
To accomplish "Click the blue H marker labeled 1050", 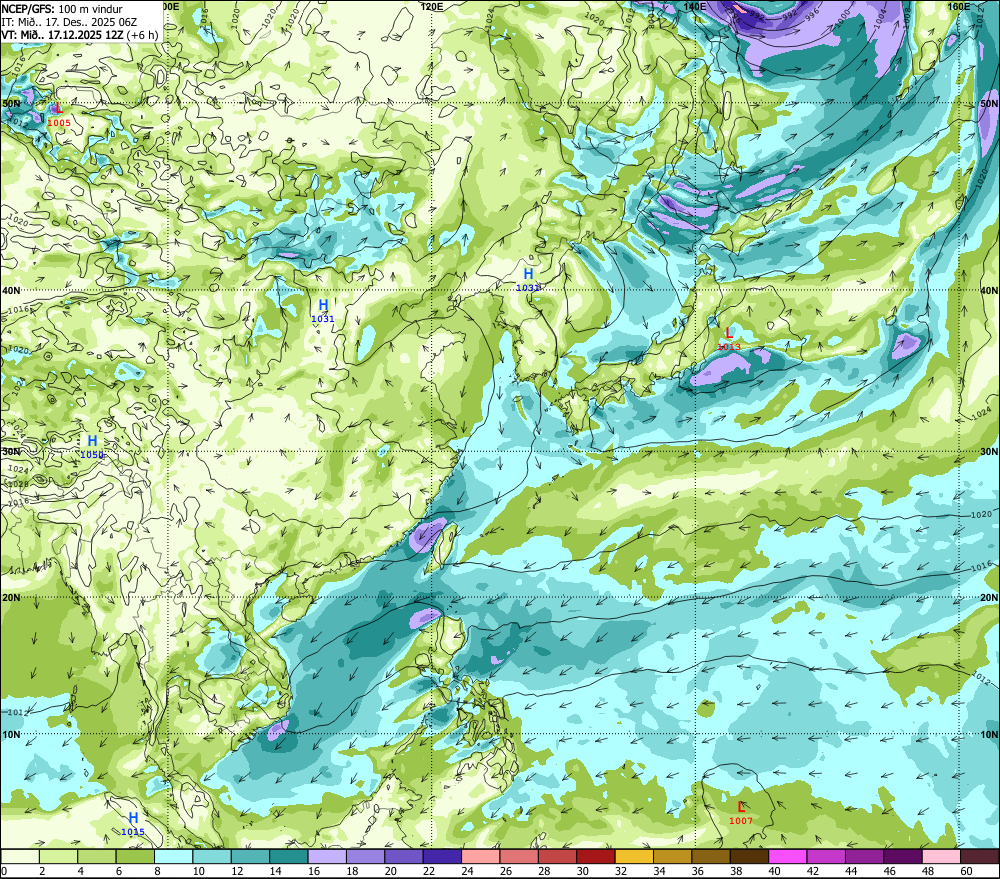I will [x=92, y=441].
